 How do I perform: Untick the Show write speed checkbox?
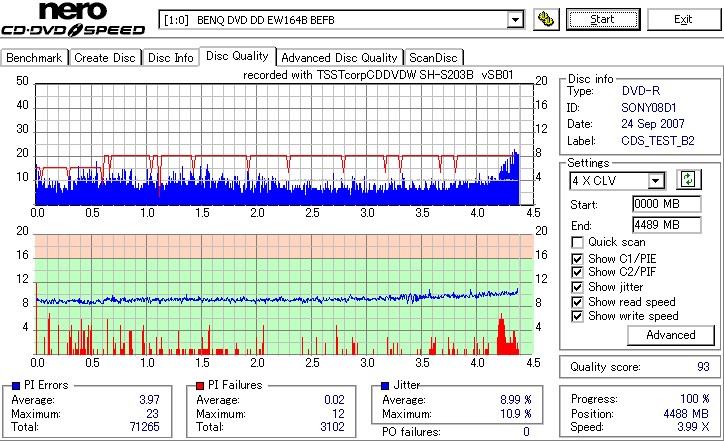pos(577,316)
